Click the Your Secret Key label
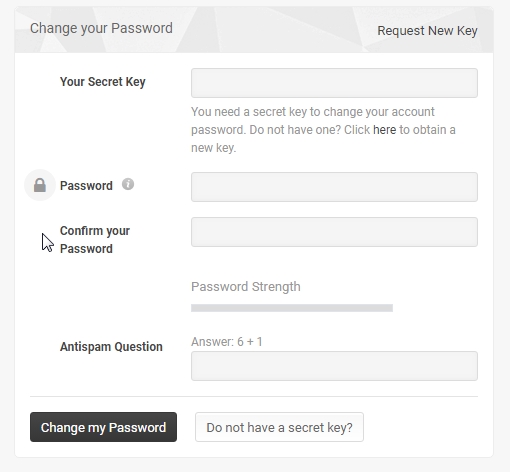Viewport: 510px width, 472px height. point(103,82)
